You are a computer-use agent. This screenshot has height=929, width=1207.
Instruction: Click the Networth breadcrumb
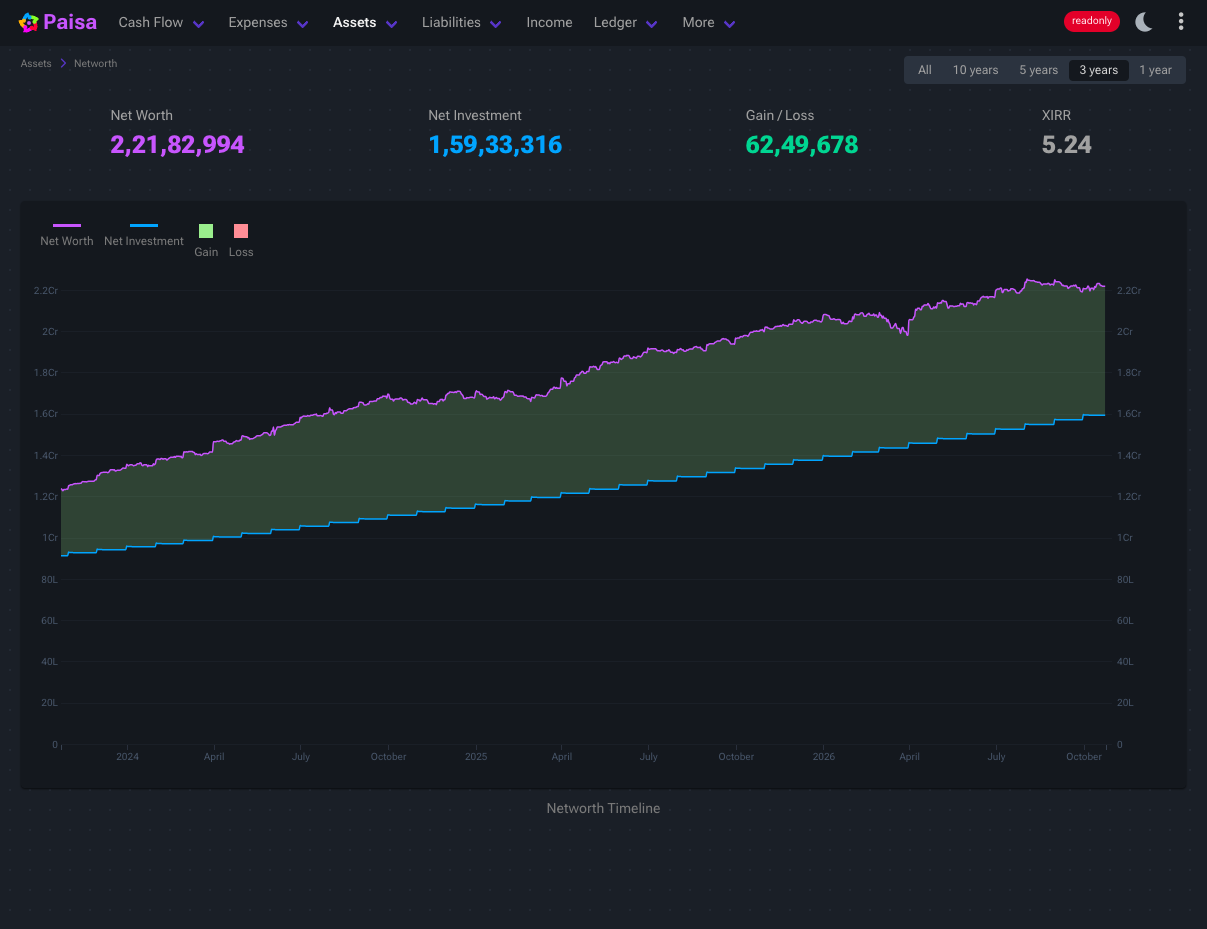[x=96, y=64]
